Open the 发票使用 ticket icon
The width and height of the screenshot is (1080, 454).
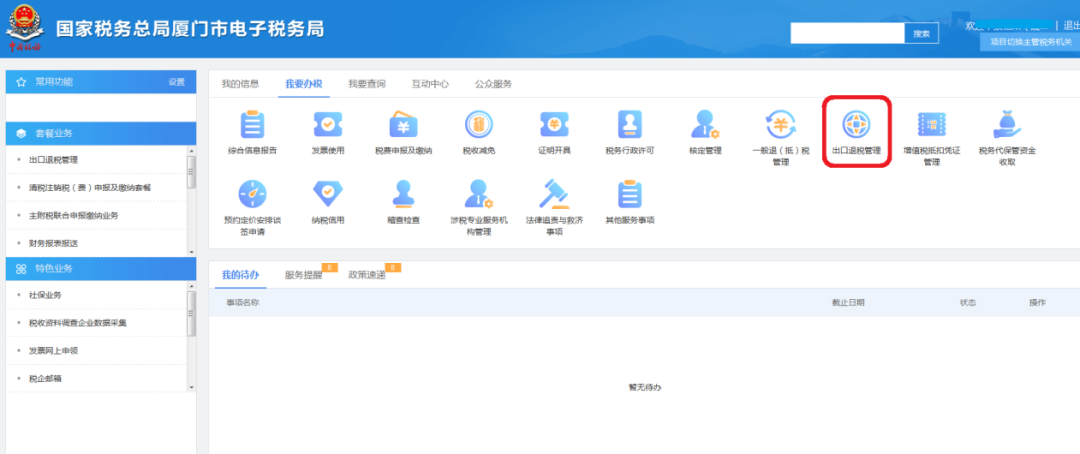328,125
